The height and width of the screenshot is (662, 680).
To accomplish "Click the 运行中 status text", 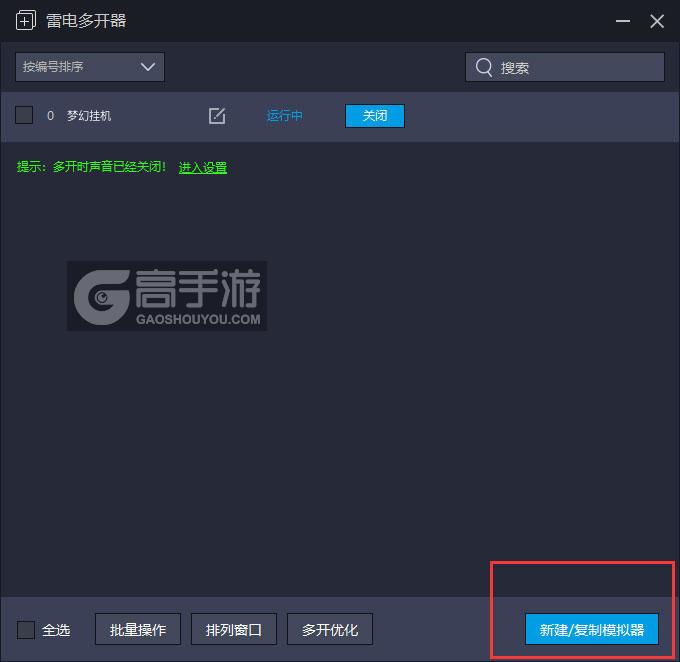I will (284, 116).
